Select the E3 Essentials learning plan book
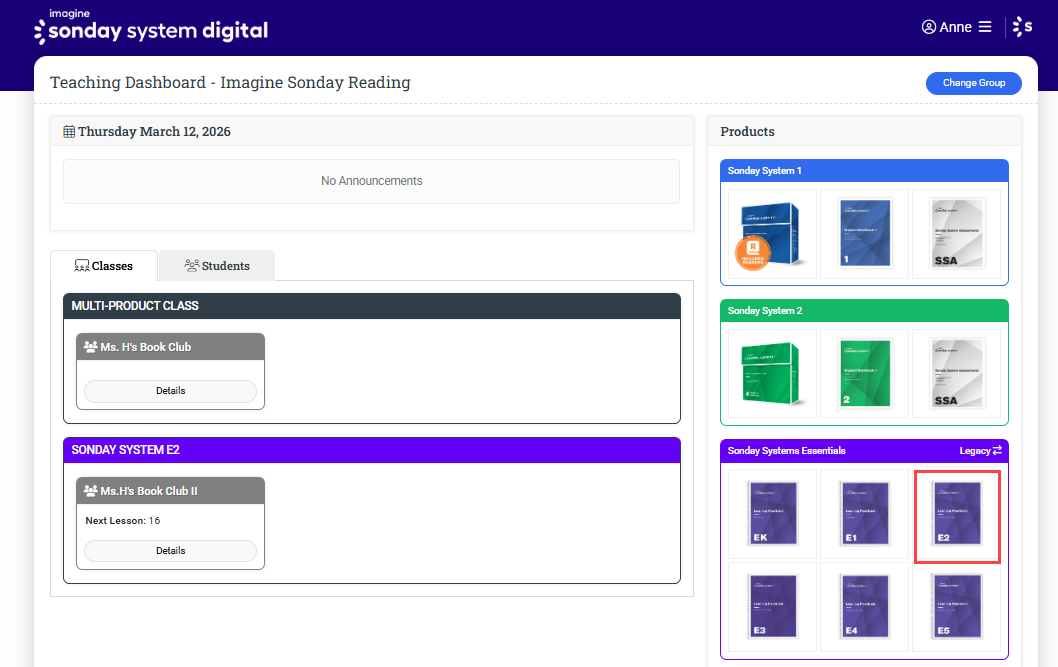The image size is (1058, 667). coord(772,606)
